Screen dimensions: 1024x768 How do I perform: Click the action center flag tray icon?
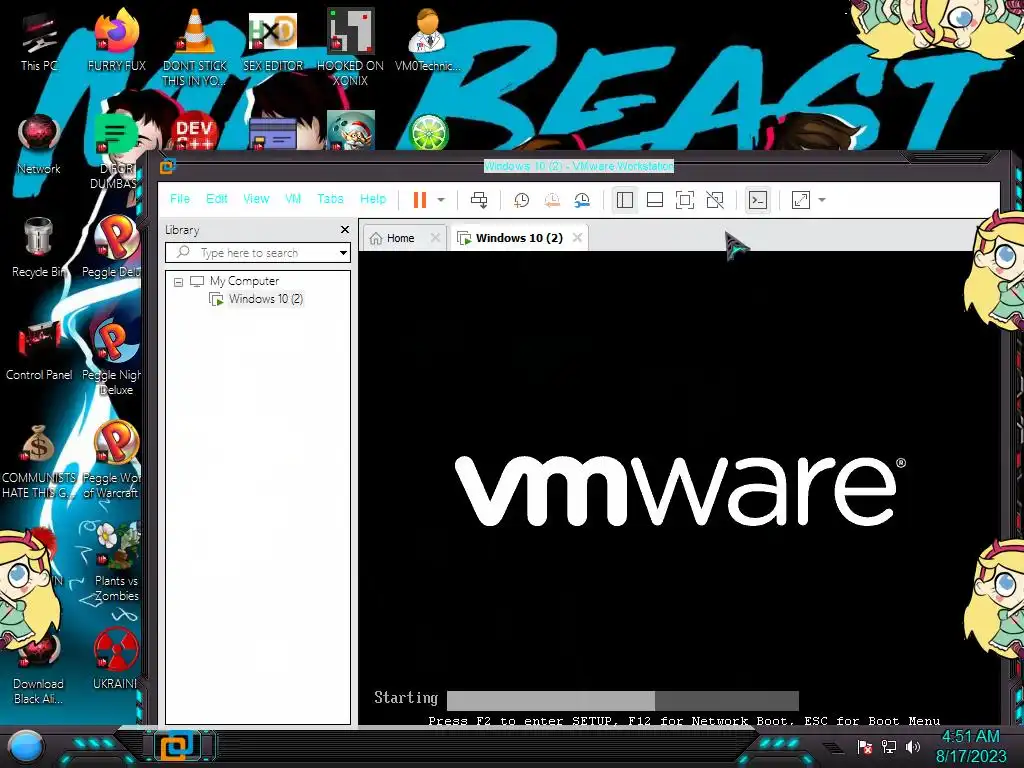pos(865,746)
